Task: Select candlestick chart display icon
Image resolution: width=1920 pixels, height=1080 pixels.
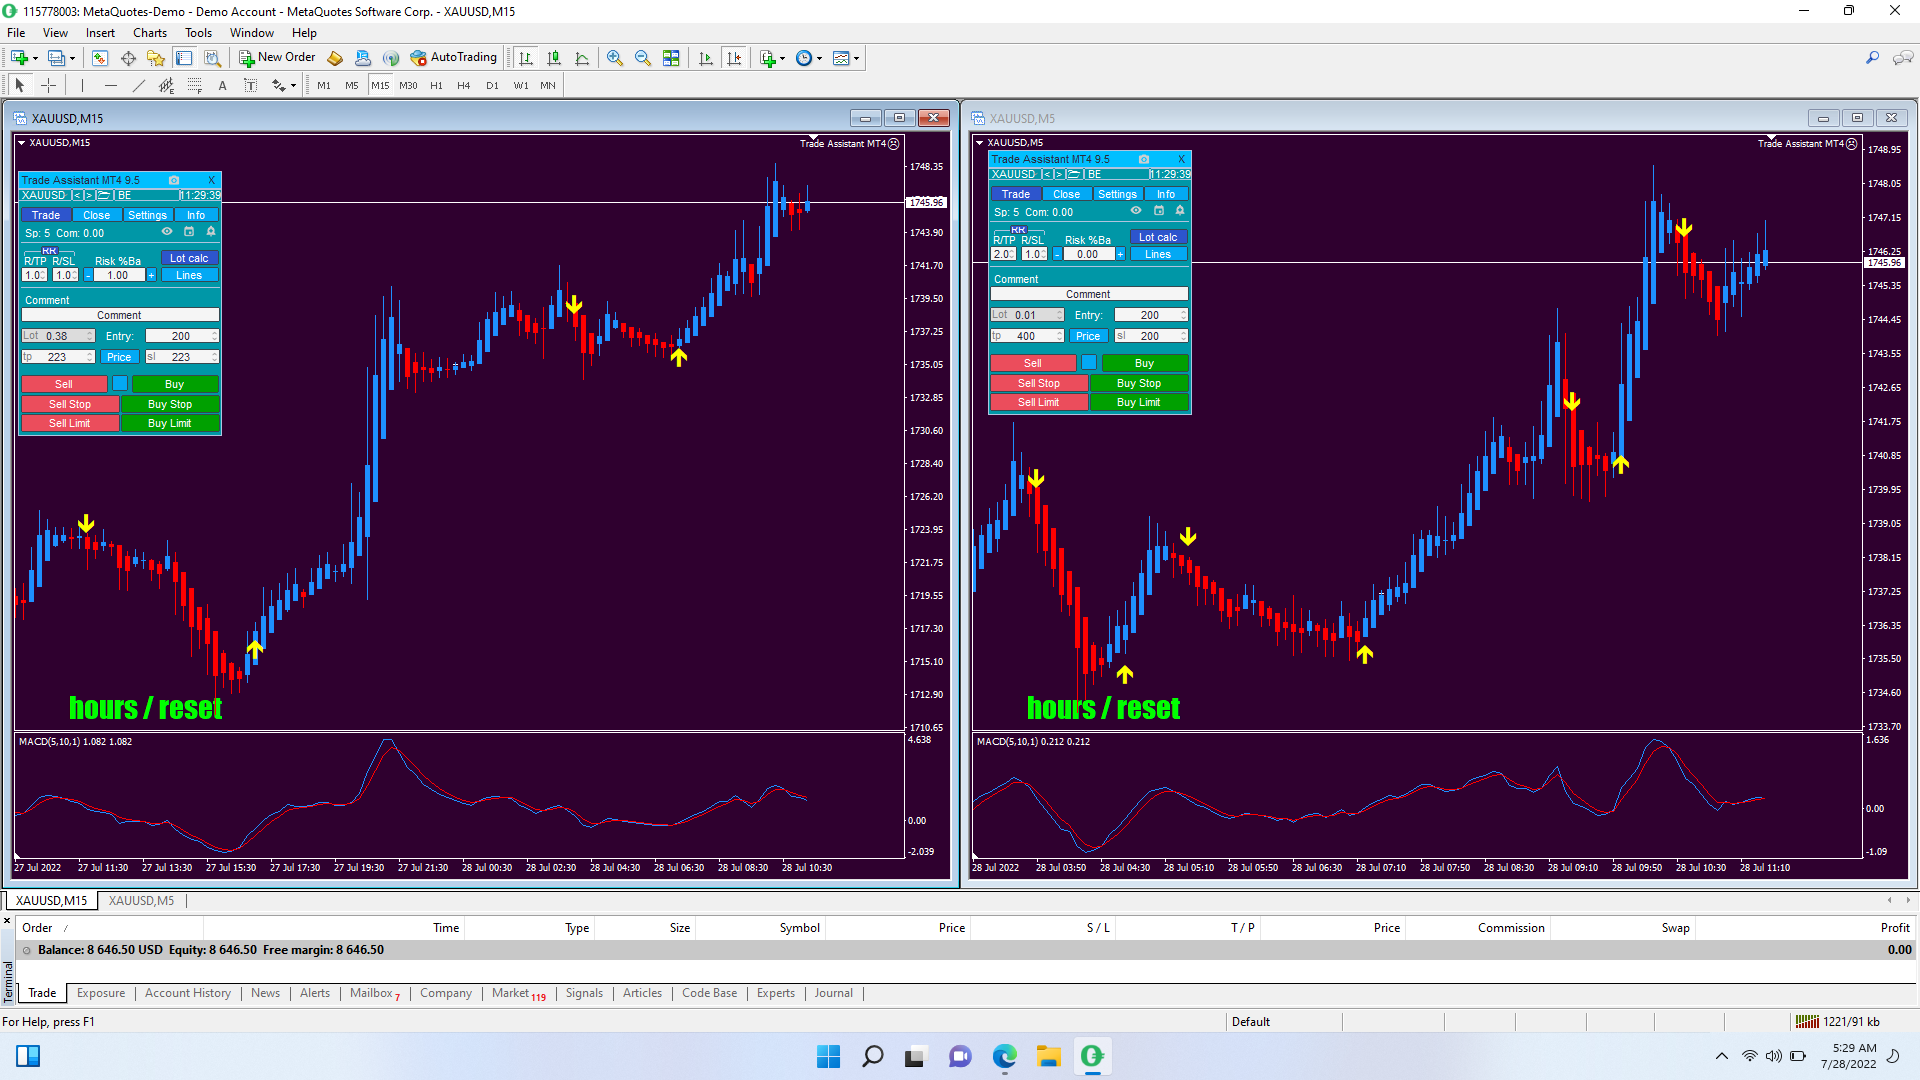Action: (554, 58)
